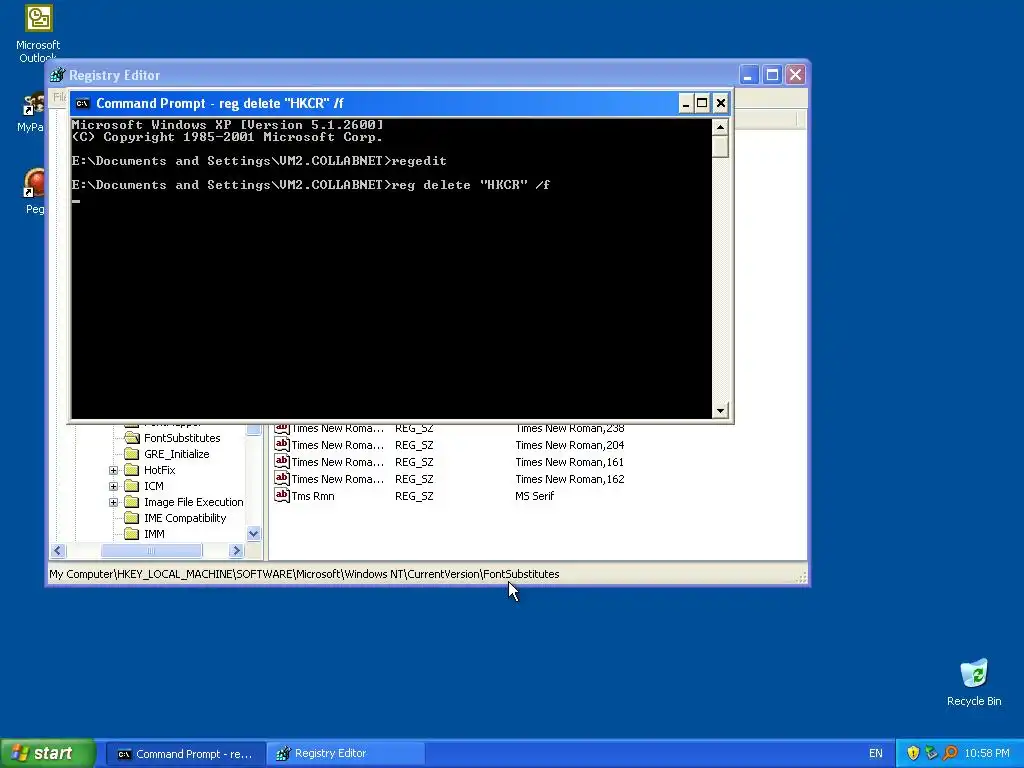1024x768 pixels.
Task: Click the Registry Editor title bar icon
Action: point(57,75)
